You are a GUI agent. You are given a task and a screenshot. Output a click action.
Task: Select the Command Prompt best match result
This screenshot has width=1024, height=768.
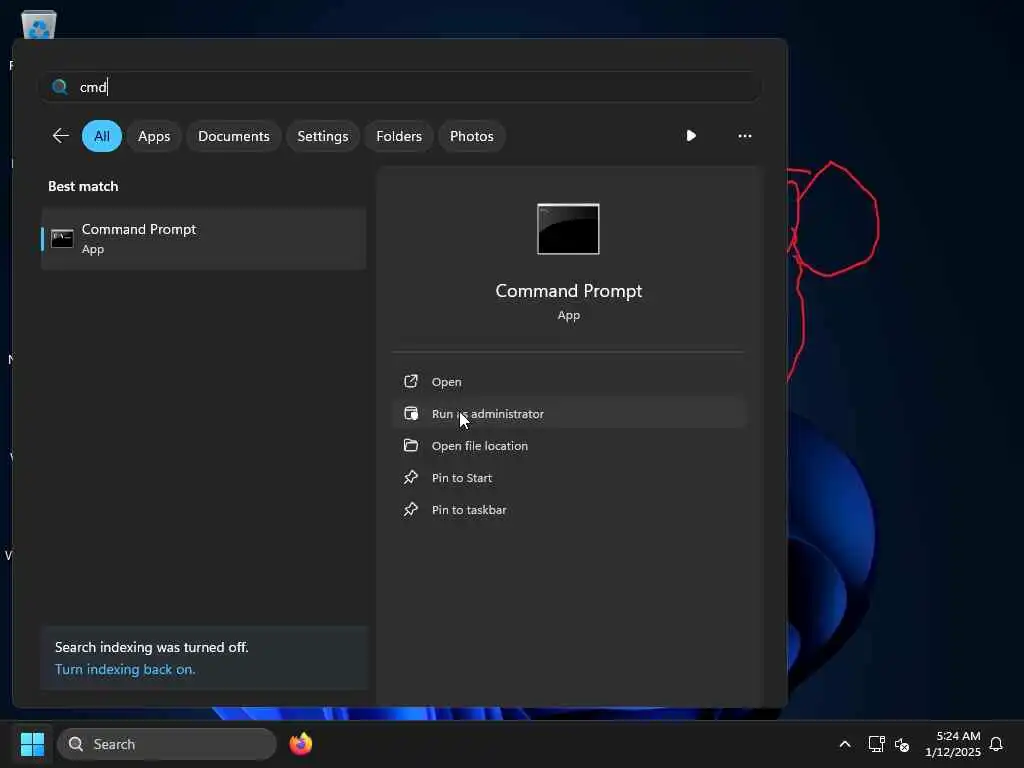204,239
